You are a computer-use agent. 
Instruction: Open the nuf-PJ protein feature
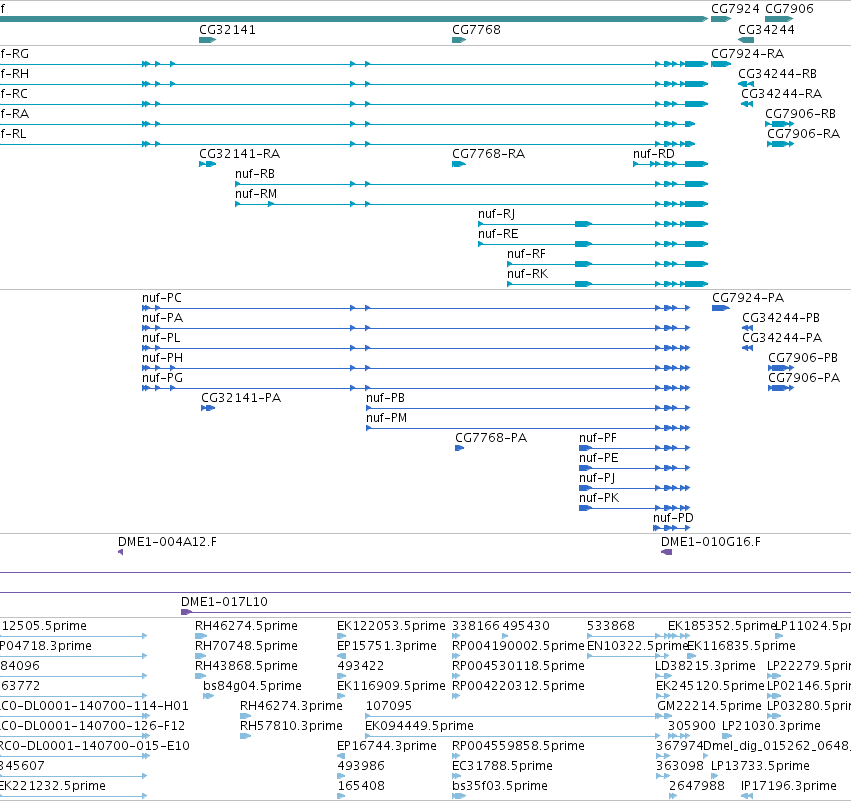(x=597, y=479)
